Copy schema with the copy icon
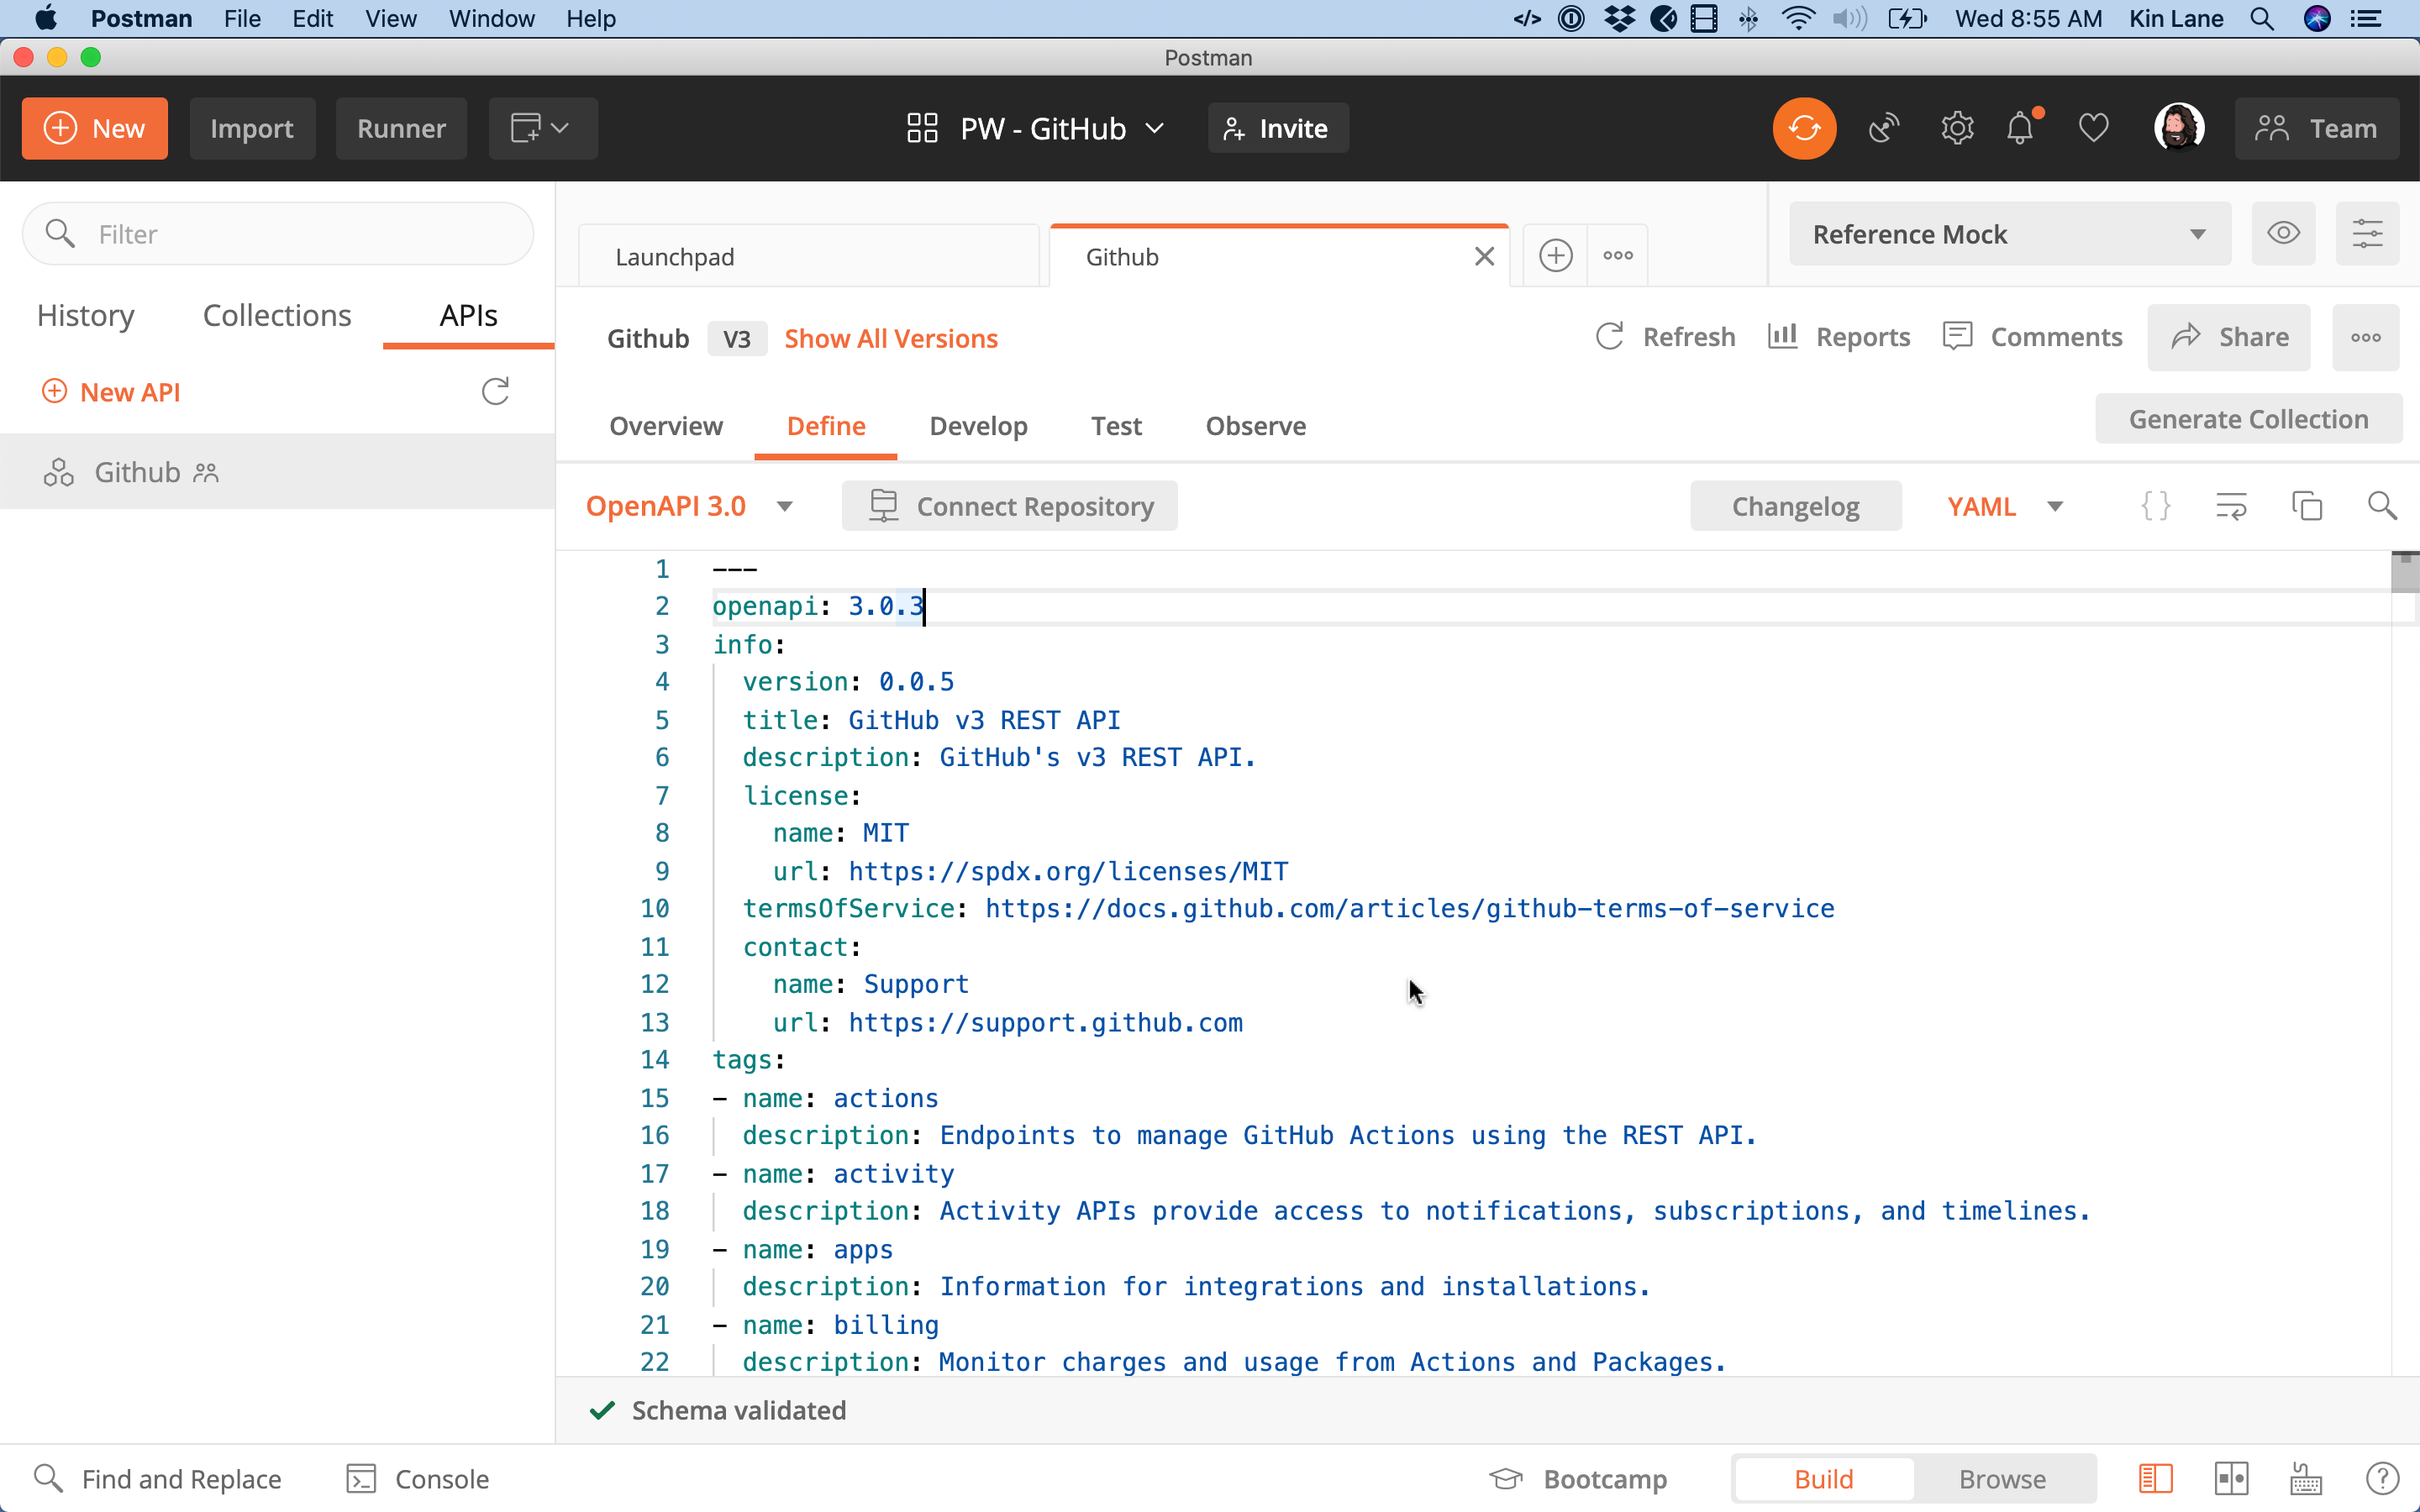This screenshot has height=1512, width=2420. 2306,506
